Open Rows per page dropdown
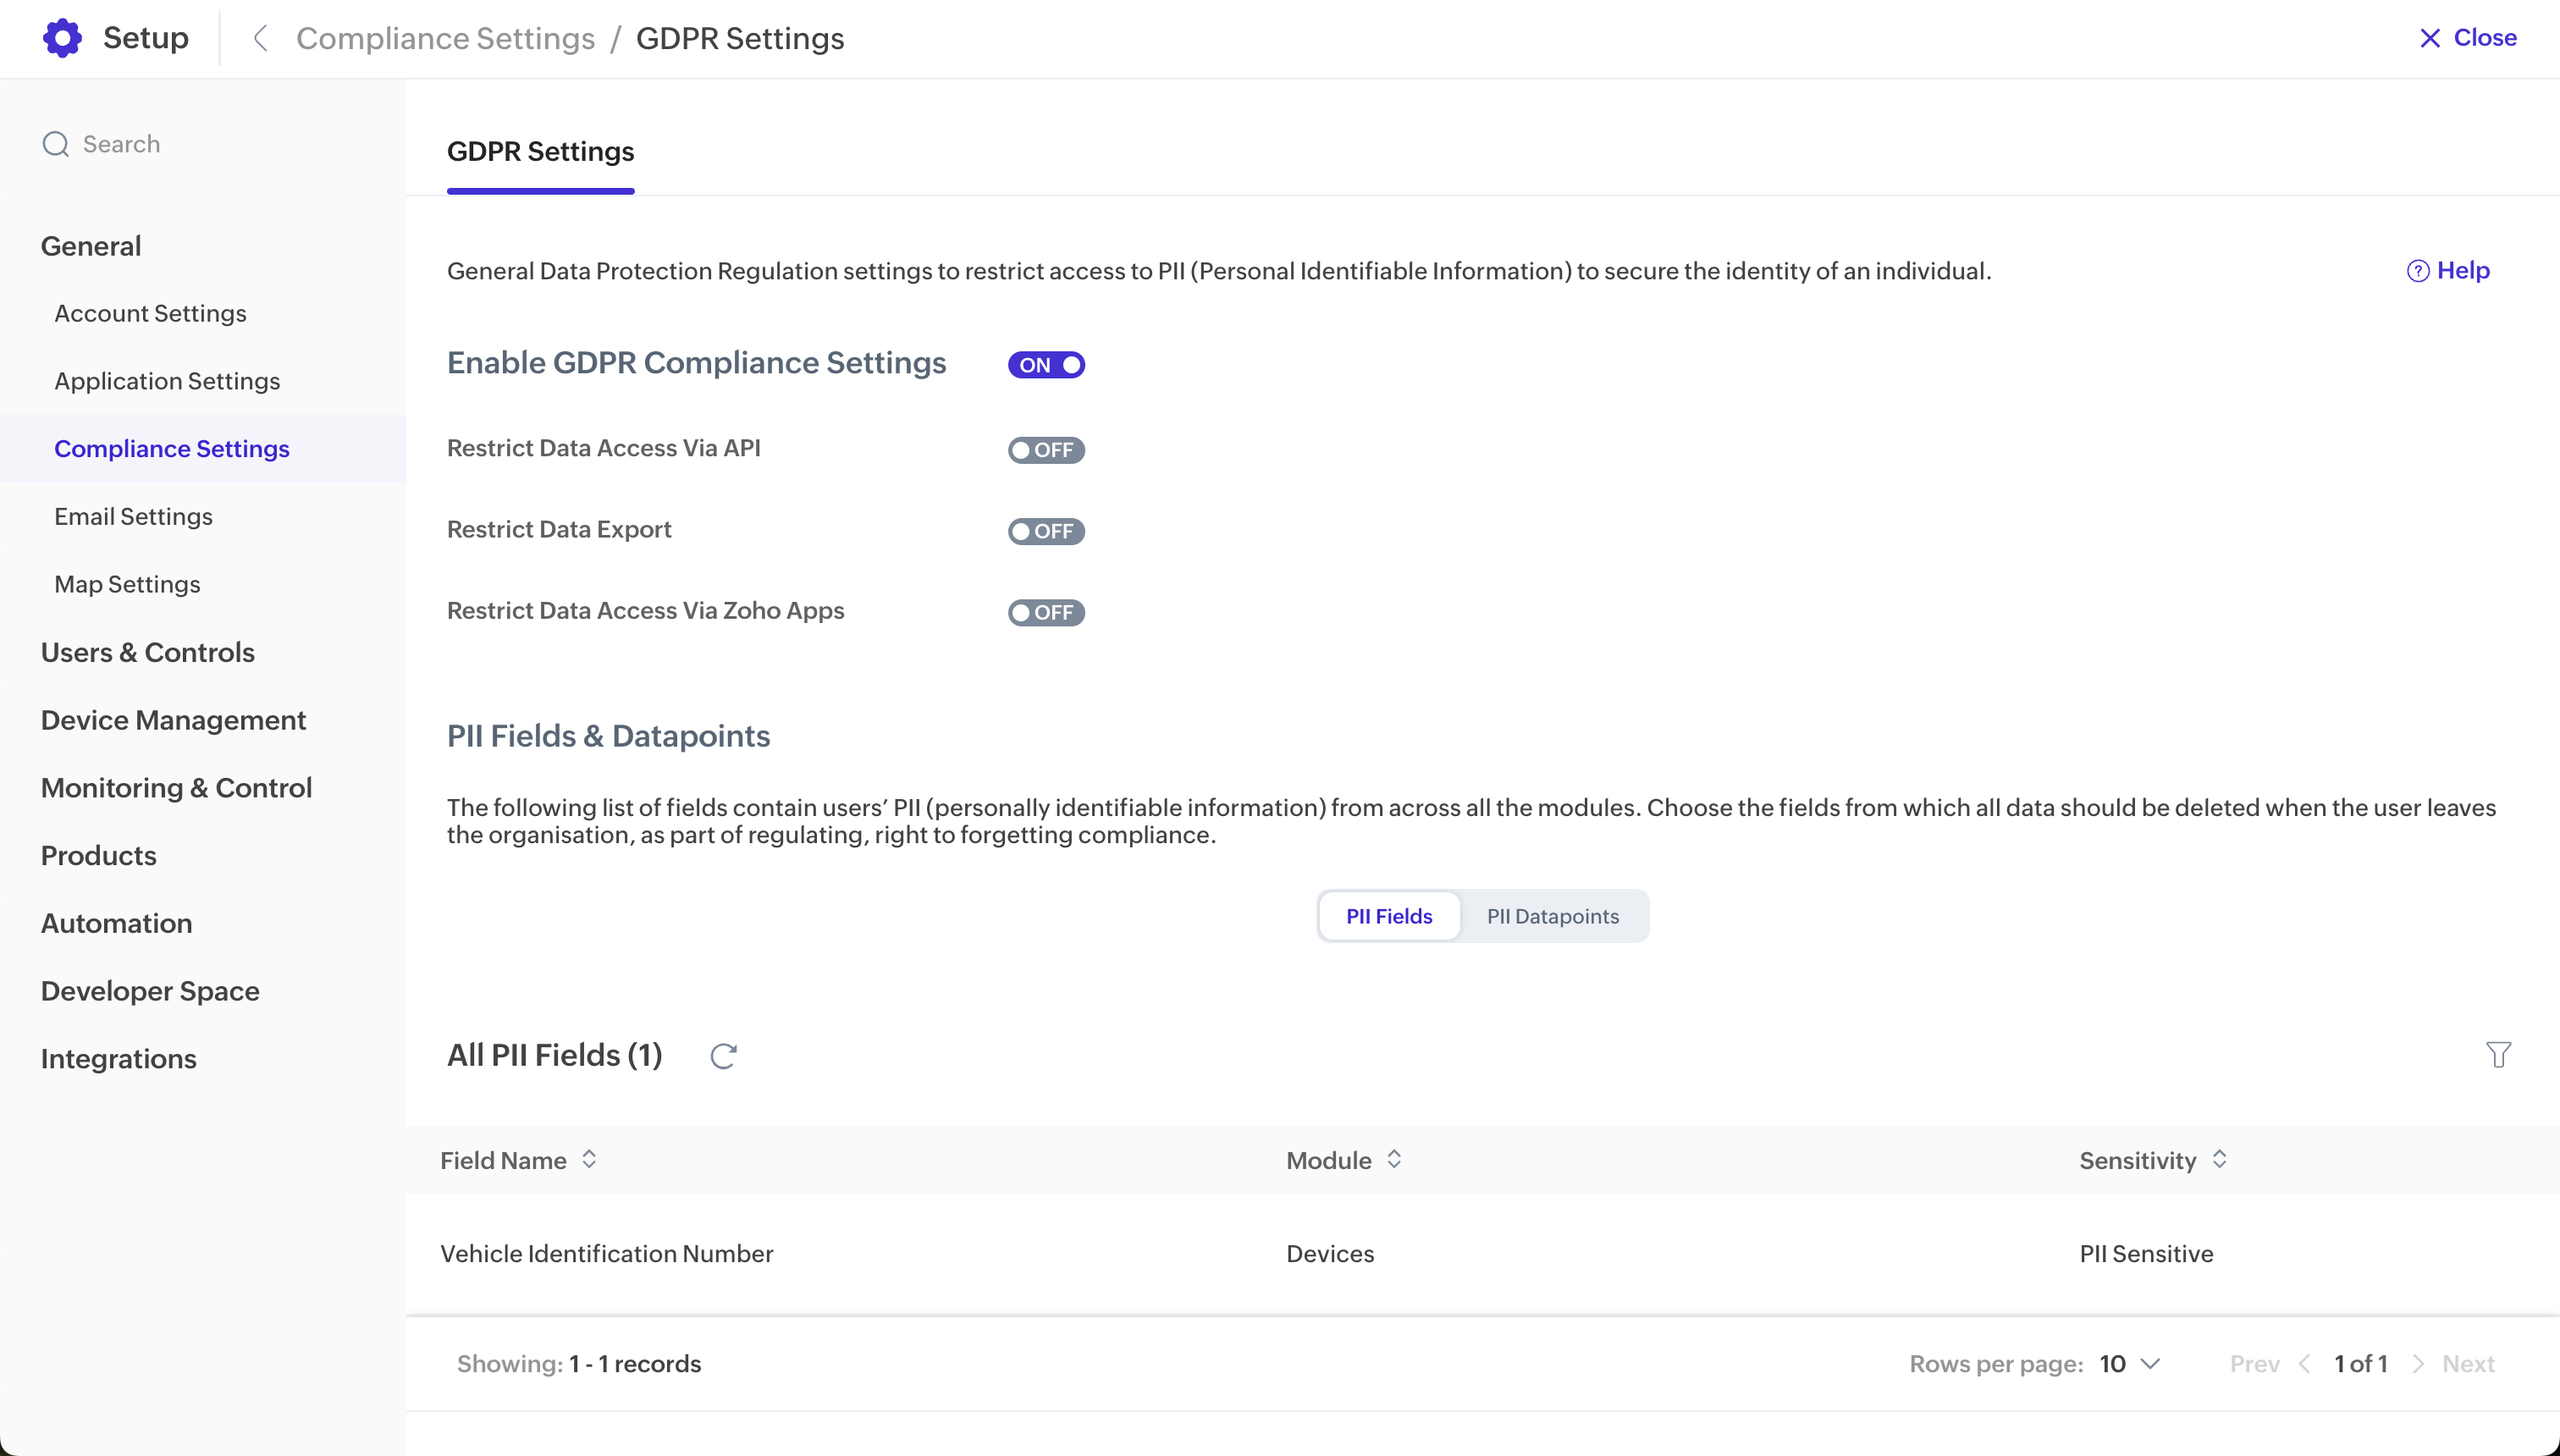Image resolution: width=2560 pixels, height=1456 pixels. (x=2130, y=1364)
